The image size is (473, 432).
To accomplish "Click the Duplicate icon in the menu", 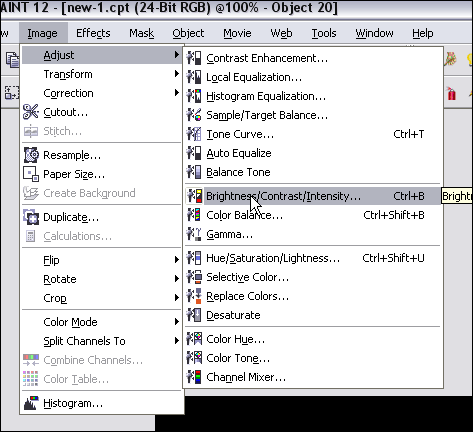I will 31,217.
